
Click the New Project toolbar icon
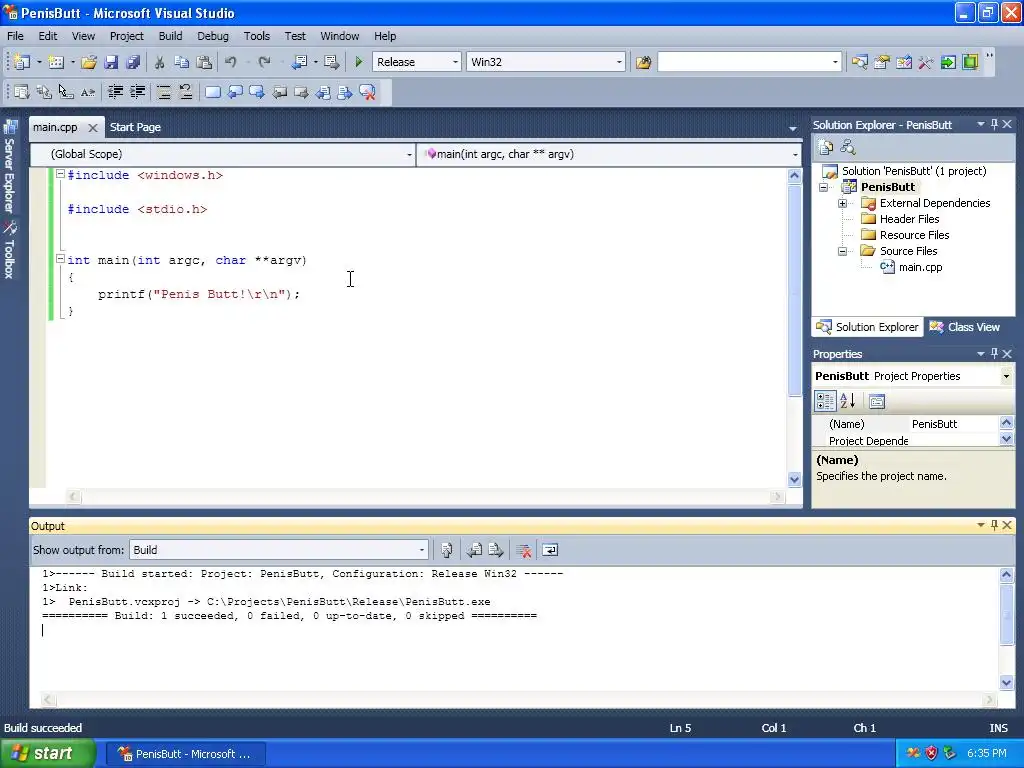point(22,62)
